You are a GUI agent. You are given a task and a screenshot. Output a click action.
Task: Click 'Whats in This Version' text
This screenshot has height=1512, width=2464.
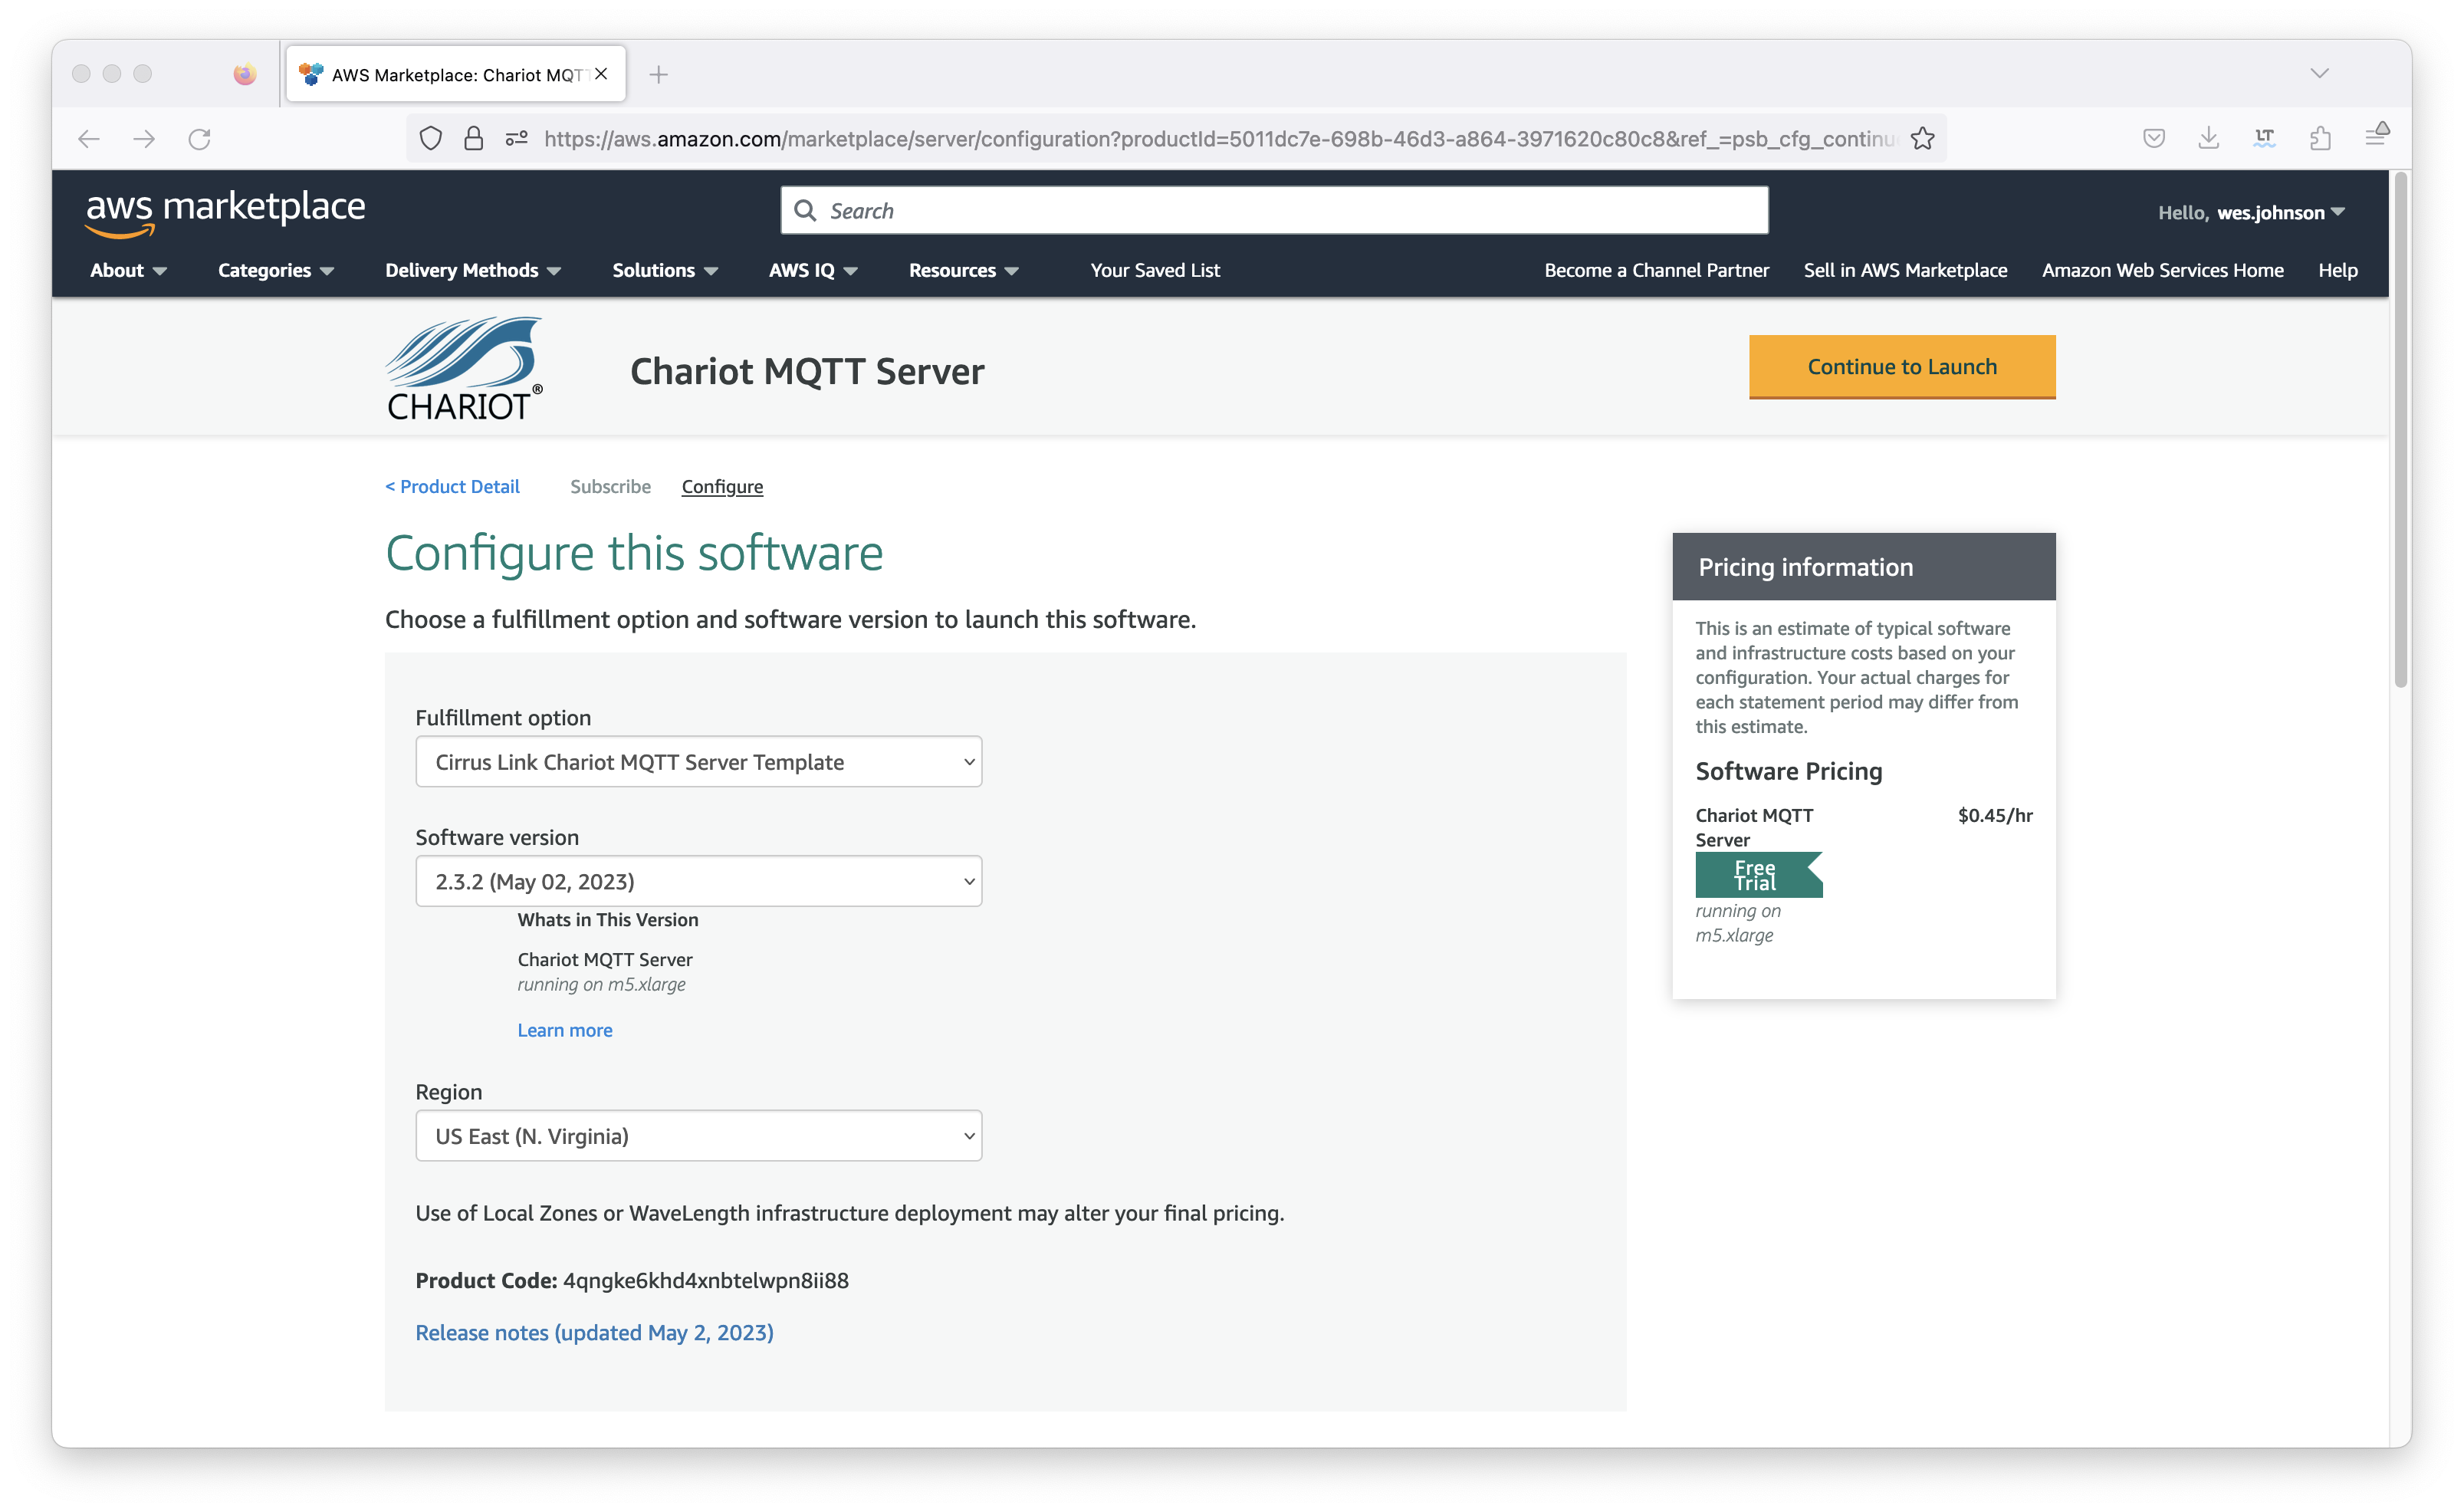(608, 919)
